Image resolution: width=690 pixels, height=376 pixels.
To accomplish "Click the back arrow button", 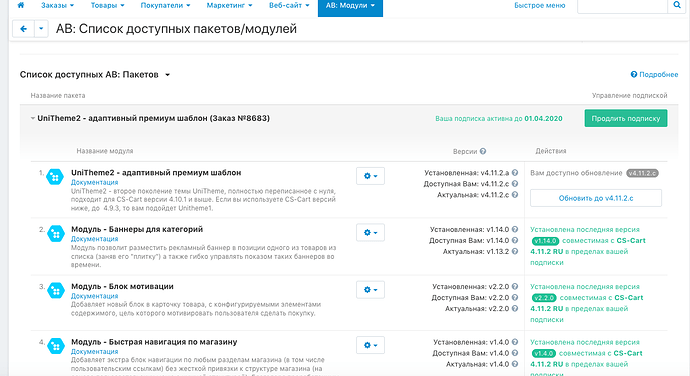I will tap(23, 29).
